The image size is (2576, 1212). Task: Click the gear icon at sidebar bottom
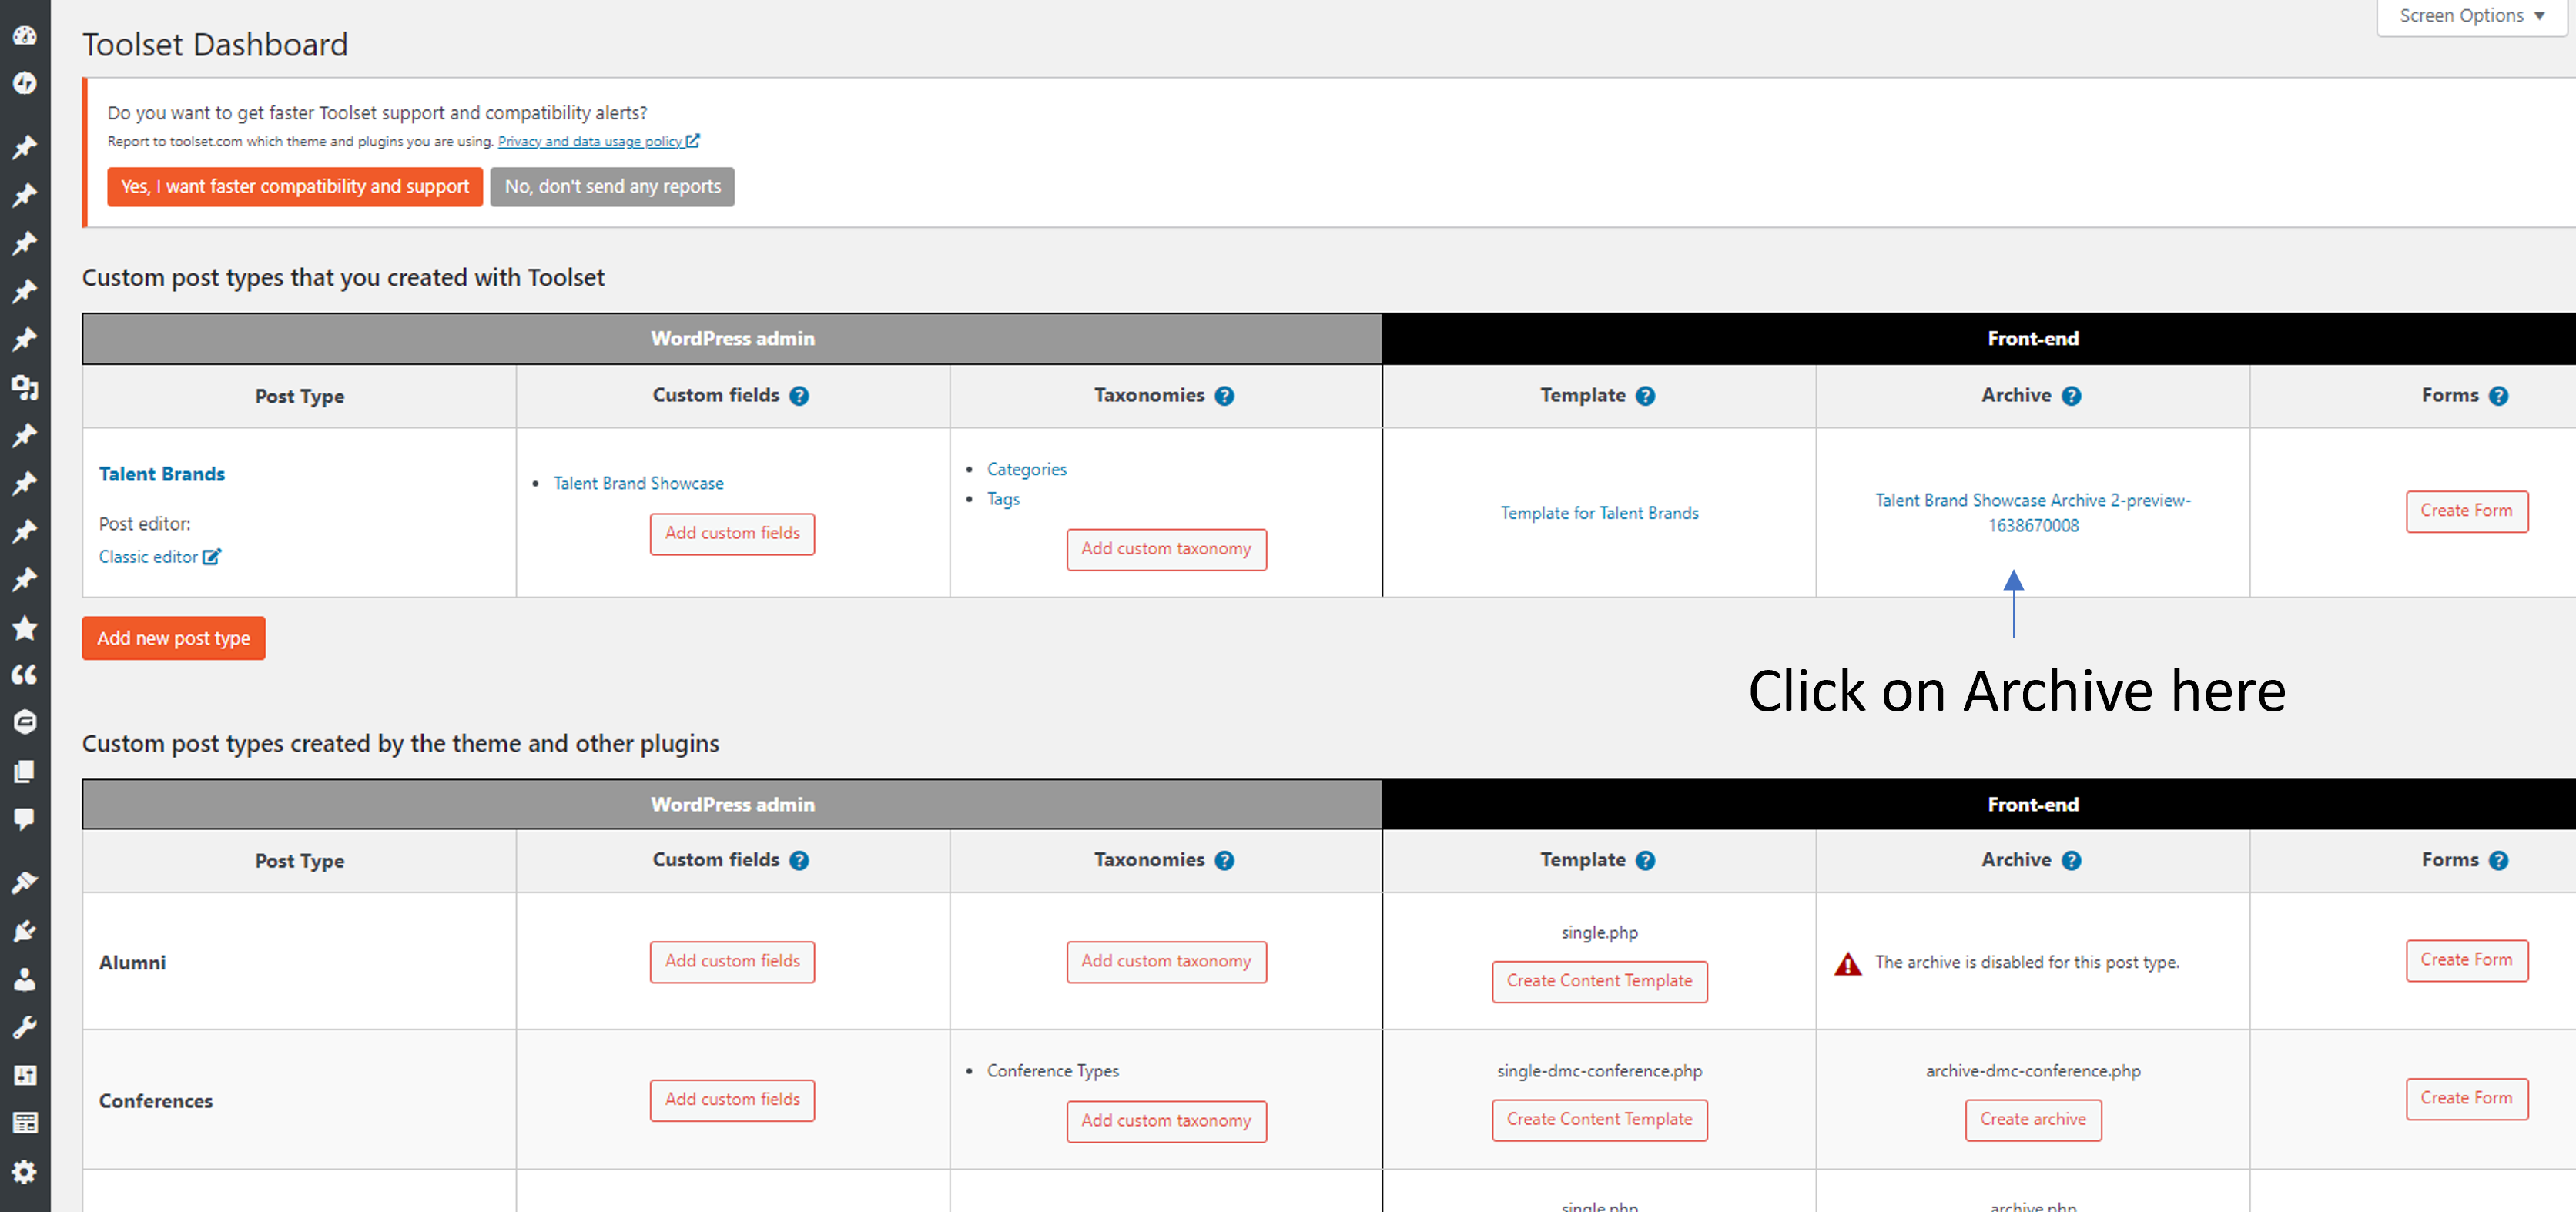(x=25, y=1171)
